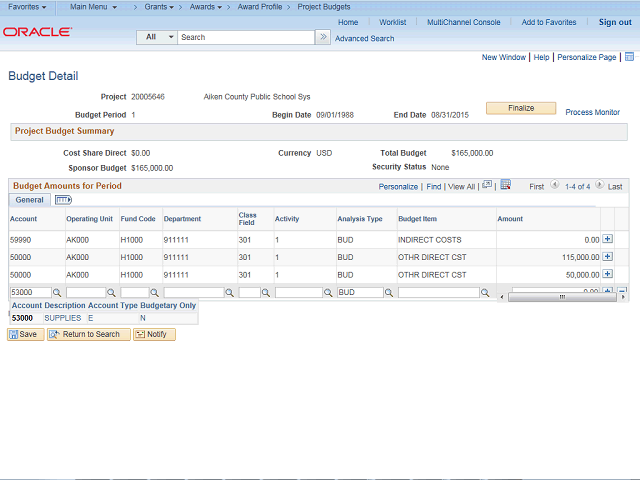Viewport: 640px width, 480px height.
Task: Add row after INDIRECT COSTS line
Action: pos(607,240)
